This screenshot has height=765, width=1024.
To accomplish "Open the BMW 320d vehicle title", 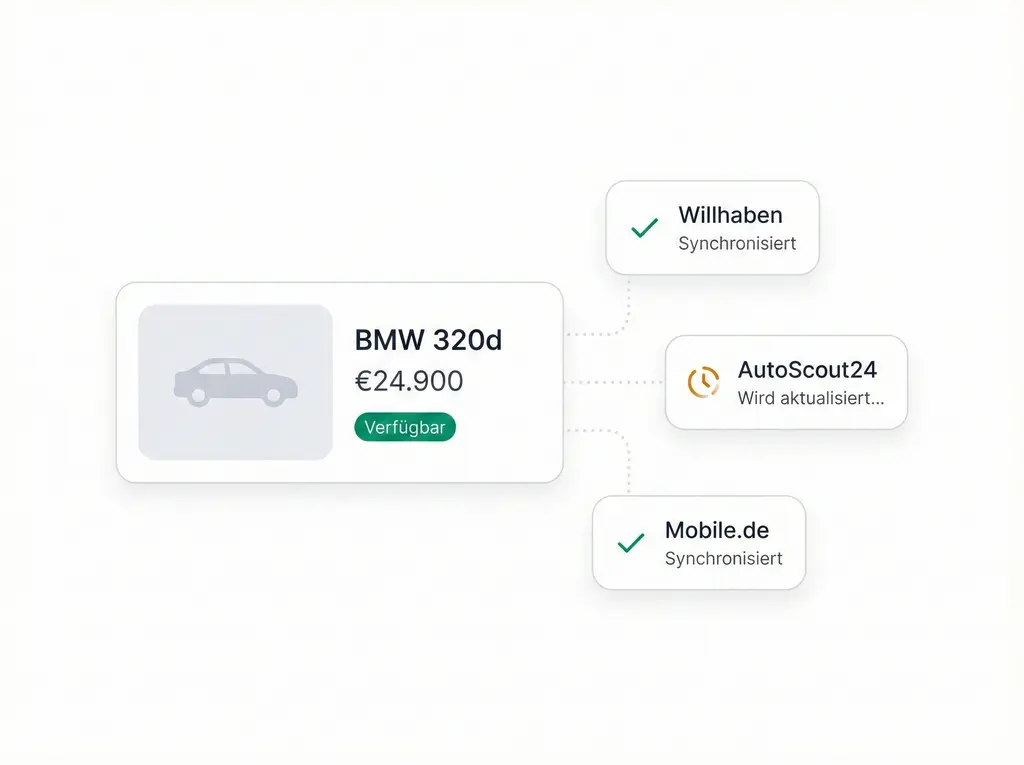I will pos(428,340).
